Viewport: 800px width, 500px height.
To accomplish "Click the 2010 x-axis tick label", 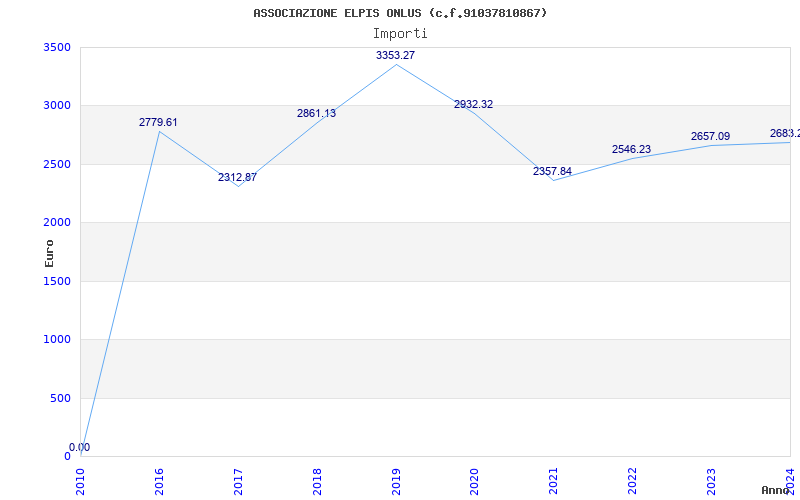I will (80, 481).
